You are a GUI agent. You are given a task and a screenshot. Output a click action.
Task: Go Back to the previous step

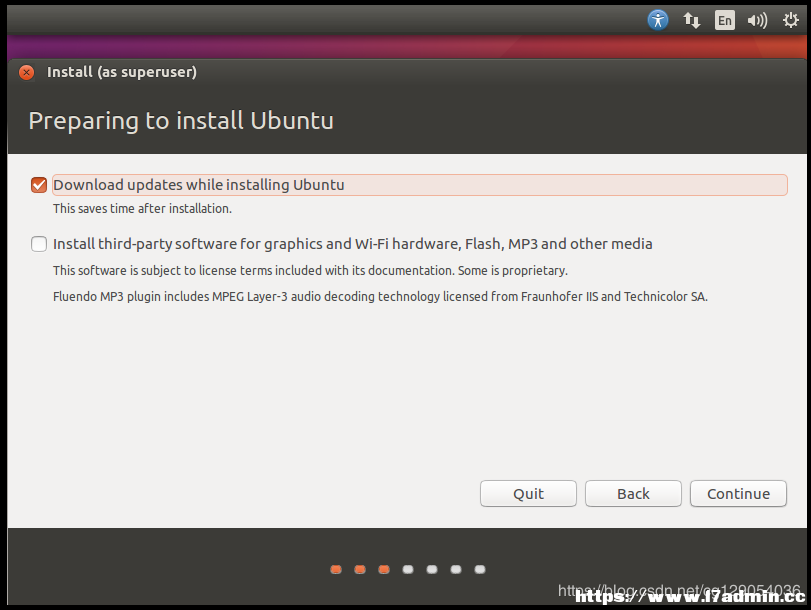pyautogui.click(x=633, y=494)
